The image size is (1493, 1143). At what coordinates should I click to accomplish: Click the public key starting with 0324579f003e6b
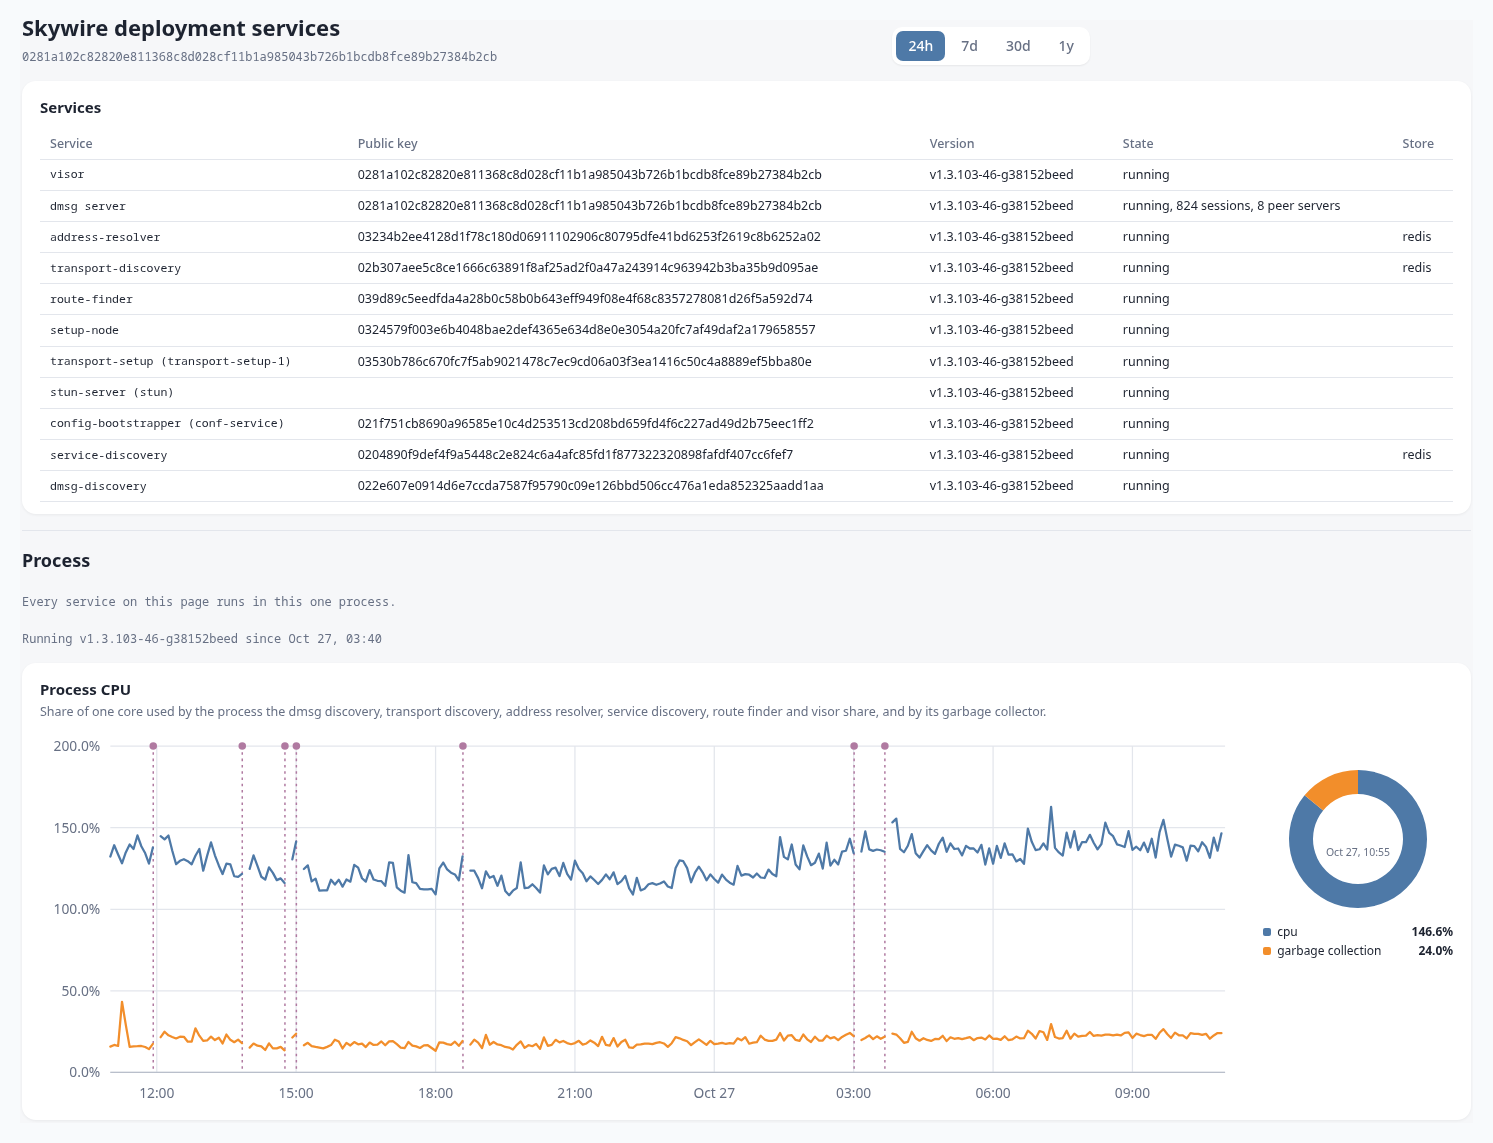587,330
